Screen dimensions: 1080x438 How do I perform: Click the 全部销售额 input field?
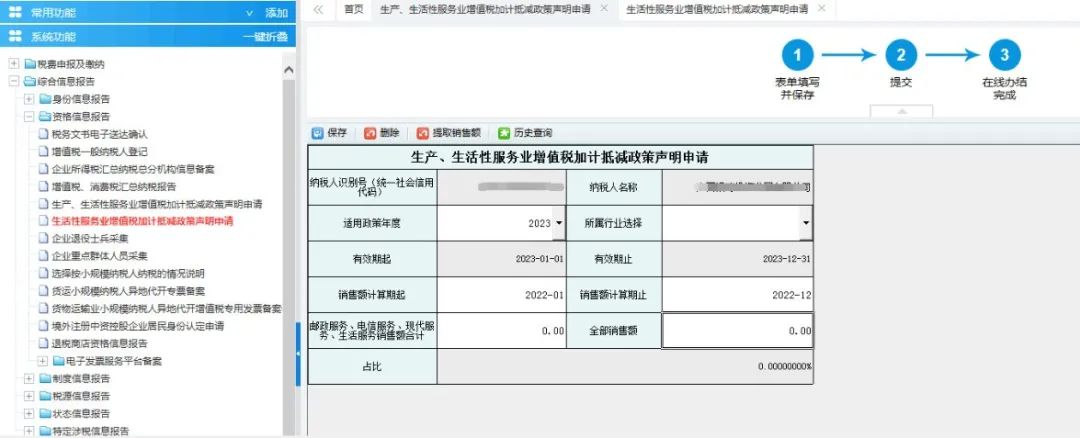738,331
